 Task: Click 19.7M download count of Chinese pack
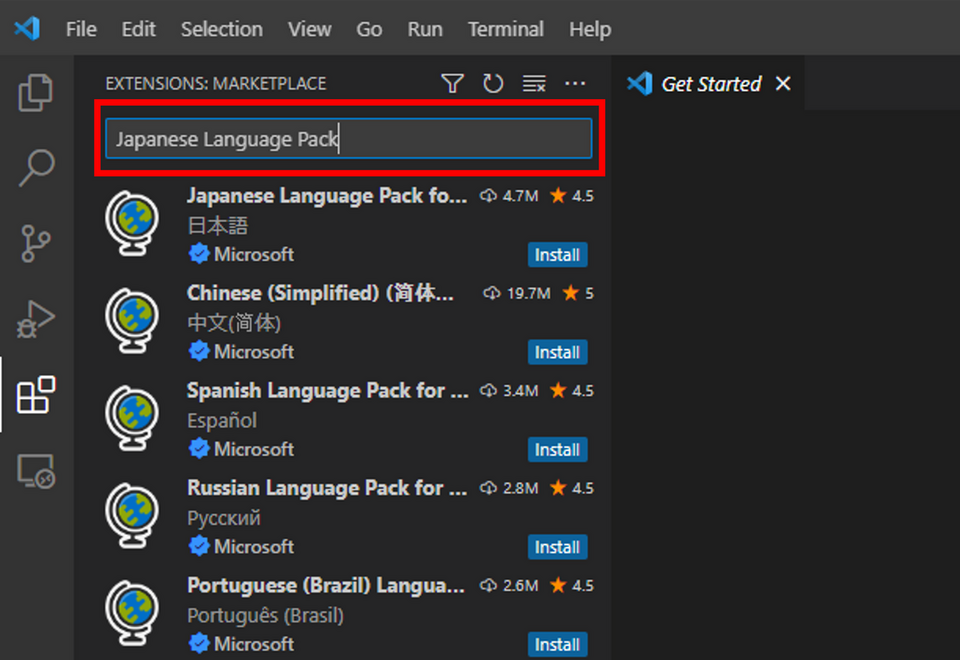(517, 293)
